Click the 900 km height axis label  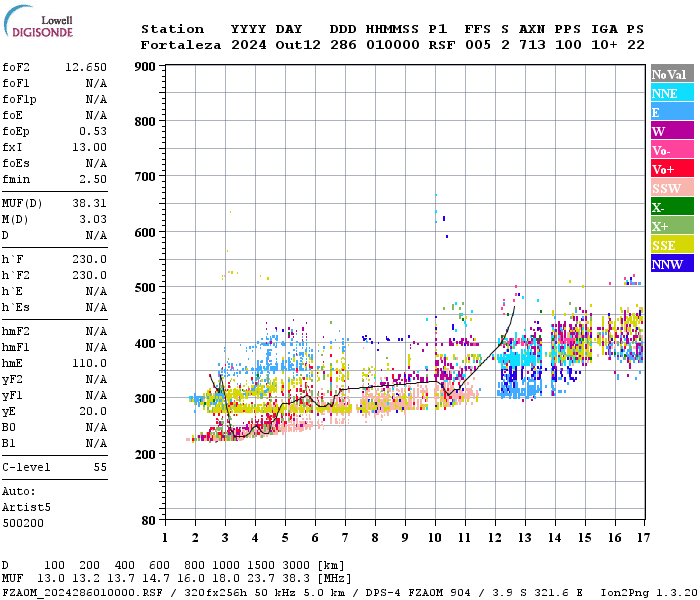pos(145,67)
